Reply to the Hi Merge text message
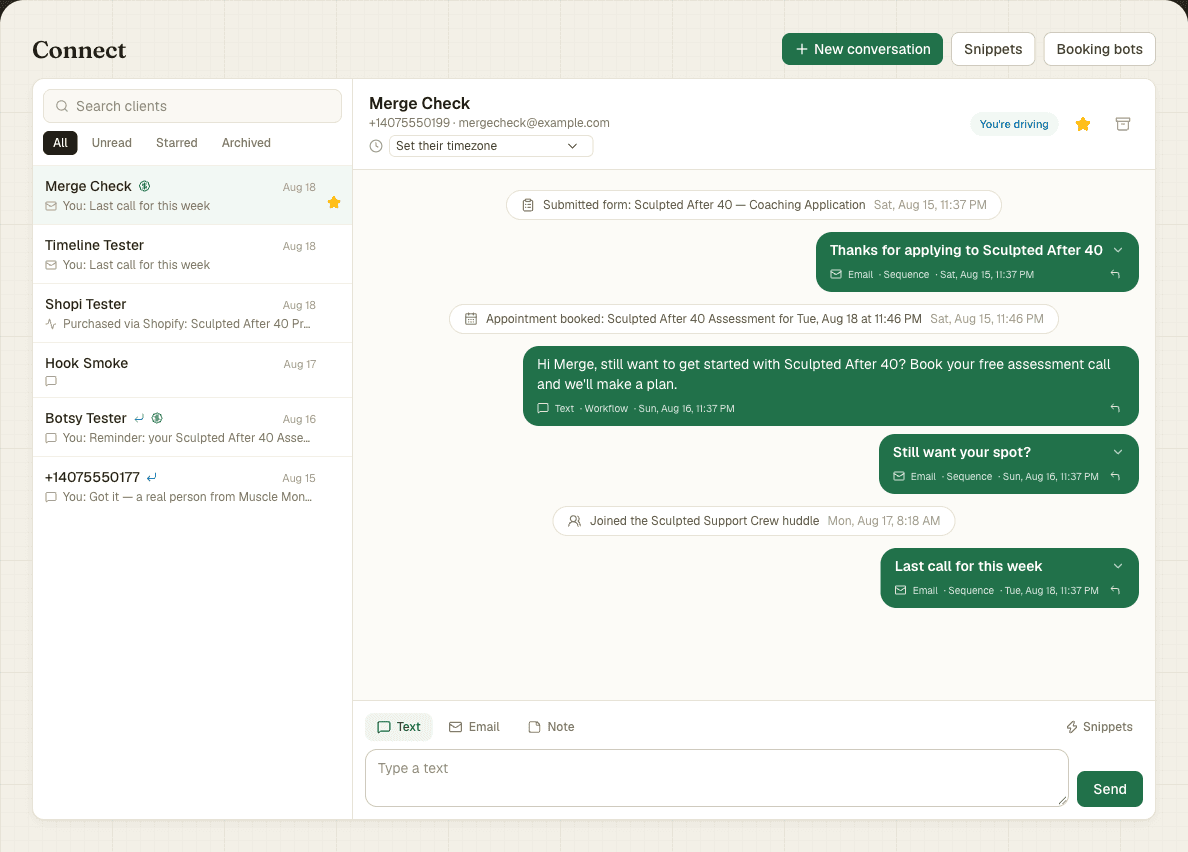1188x852 pixels. 1115,408
